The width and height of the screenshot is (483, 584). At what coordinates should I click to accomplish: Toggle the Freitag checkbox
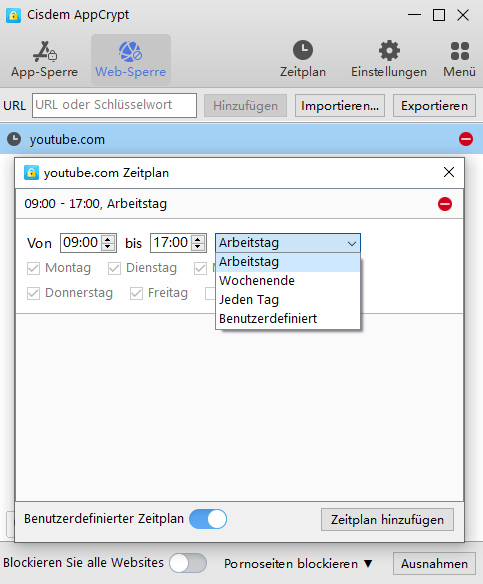tap(136, 293)
